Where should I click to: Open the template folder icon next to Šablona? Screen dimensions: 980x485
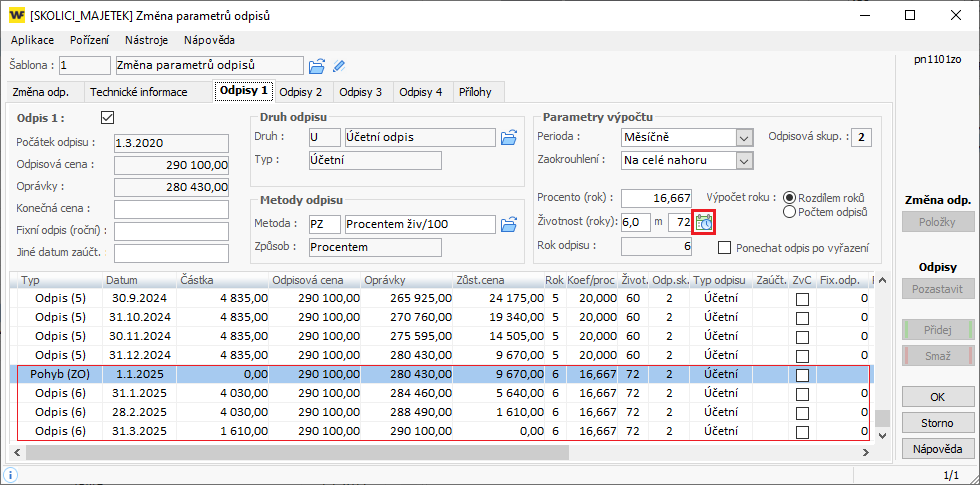pos(317,66)
